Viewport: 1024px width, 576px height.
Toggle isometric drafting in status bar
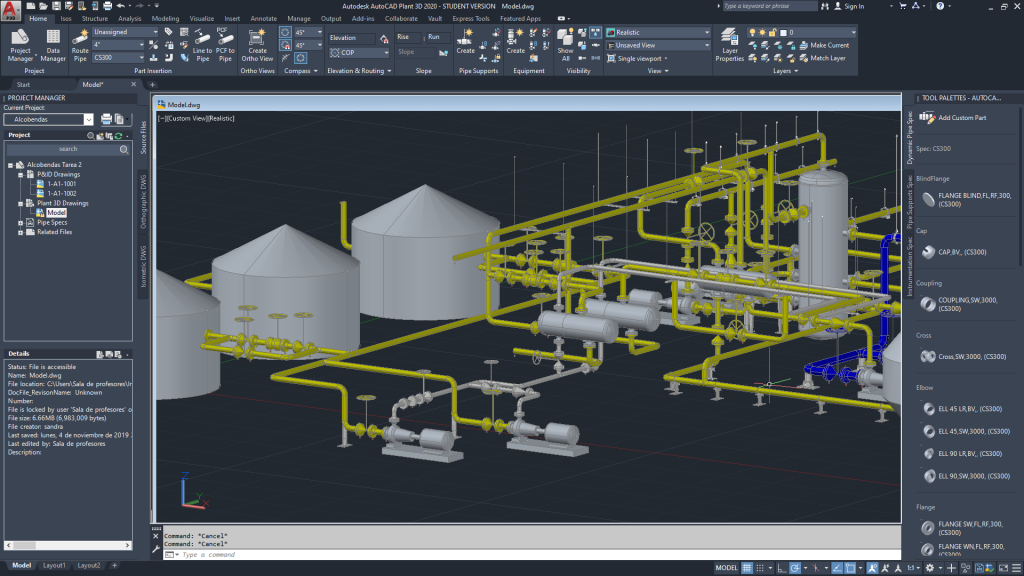(816, 568)
